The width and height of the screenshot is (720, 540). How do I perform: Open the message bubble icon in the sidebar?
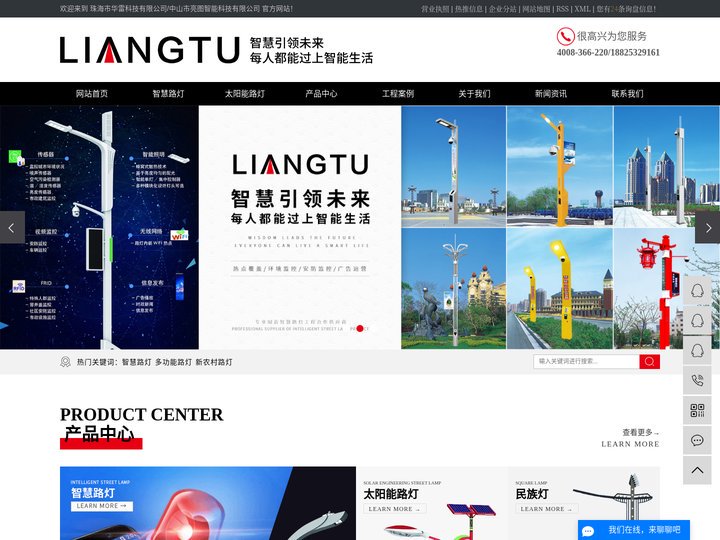[697, 440]
